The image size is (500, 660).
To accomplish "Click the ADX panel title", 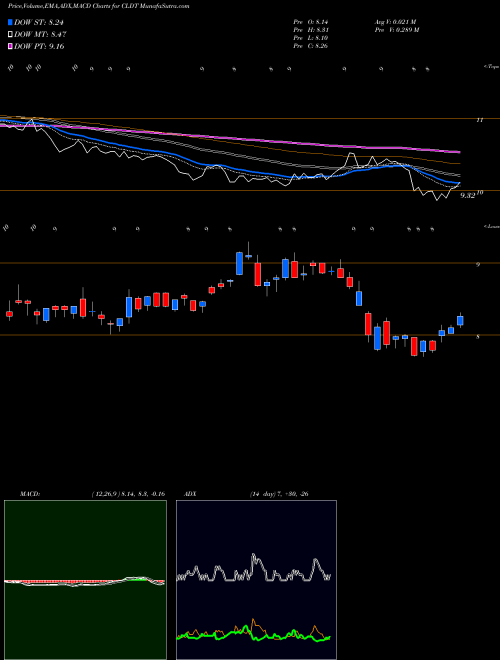I will click(190, 494).
